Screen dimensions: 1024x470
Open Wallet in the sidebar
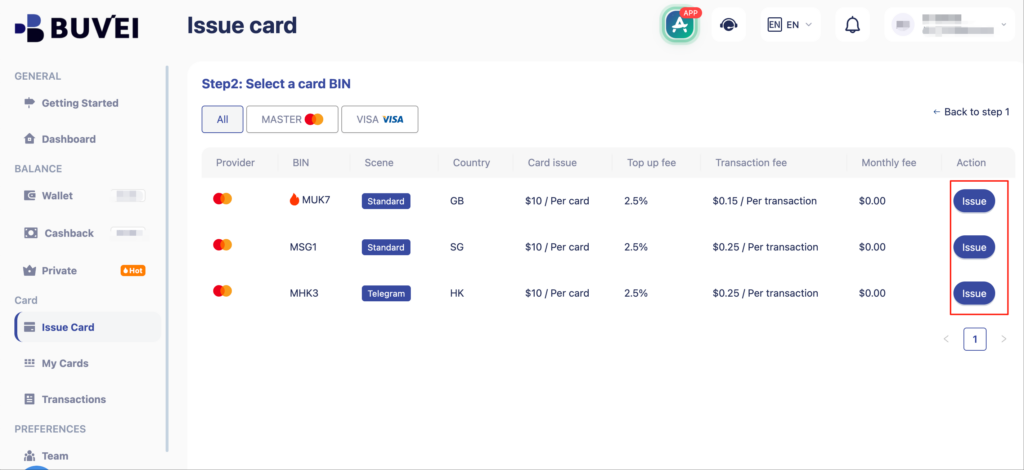pyautogui.click(x=57, y=196)
